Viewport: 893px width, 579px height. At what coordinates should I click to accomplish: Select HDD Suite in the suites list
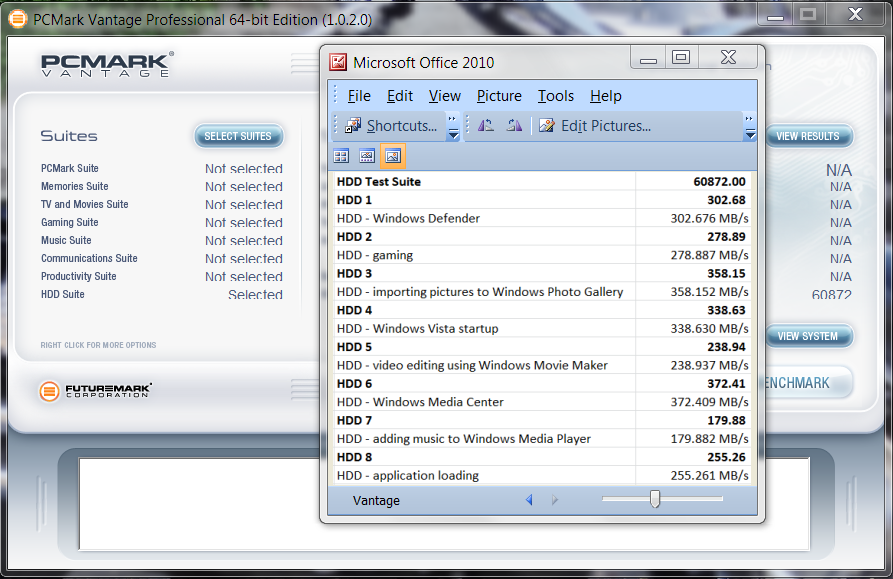63,295
